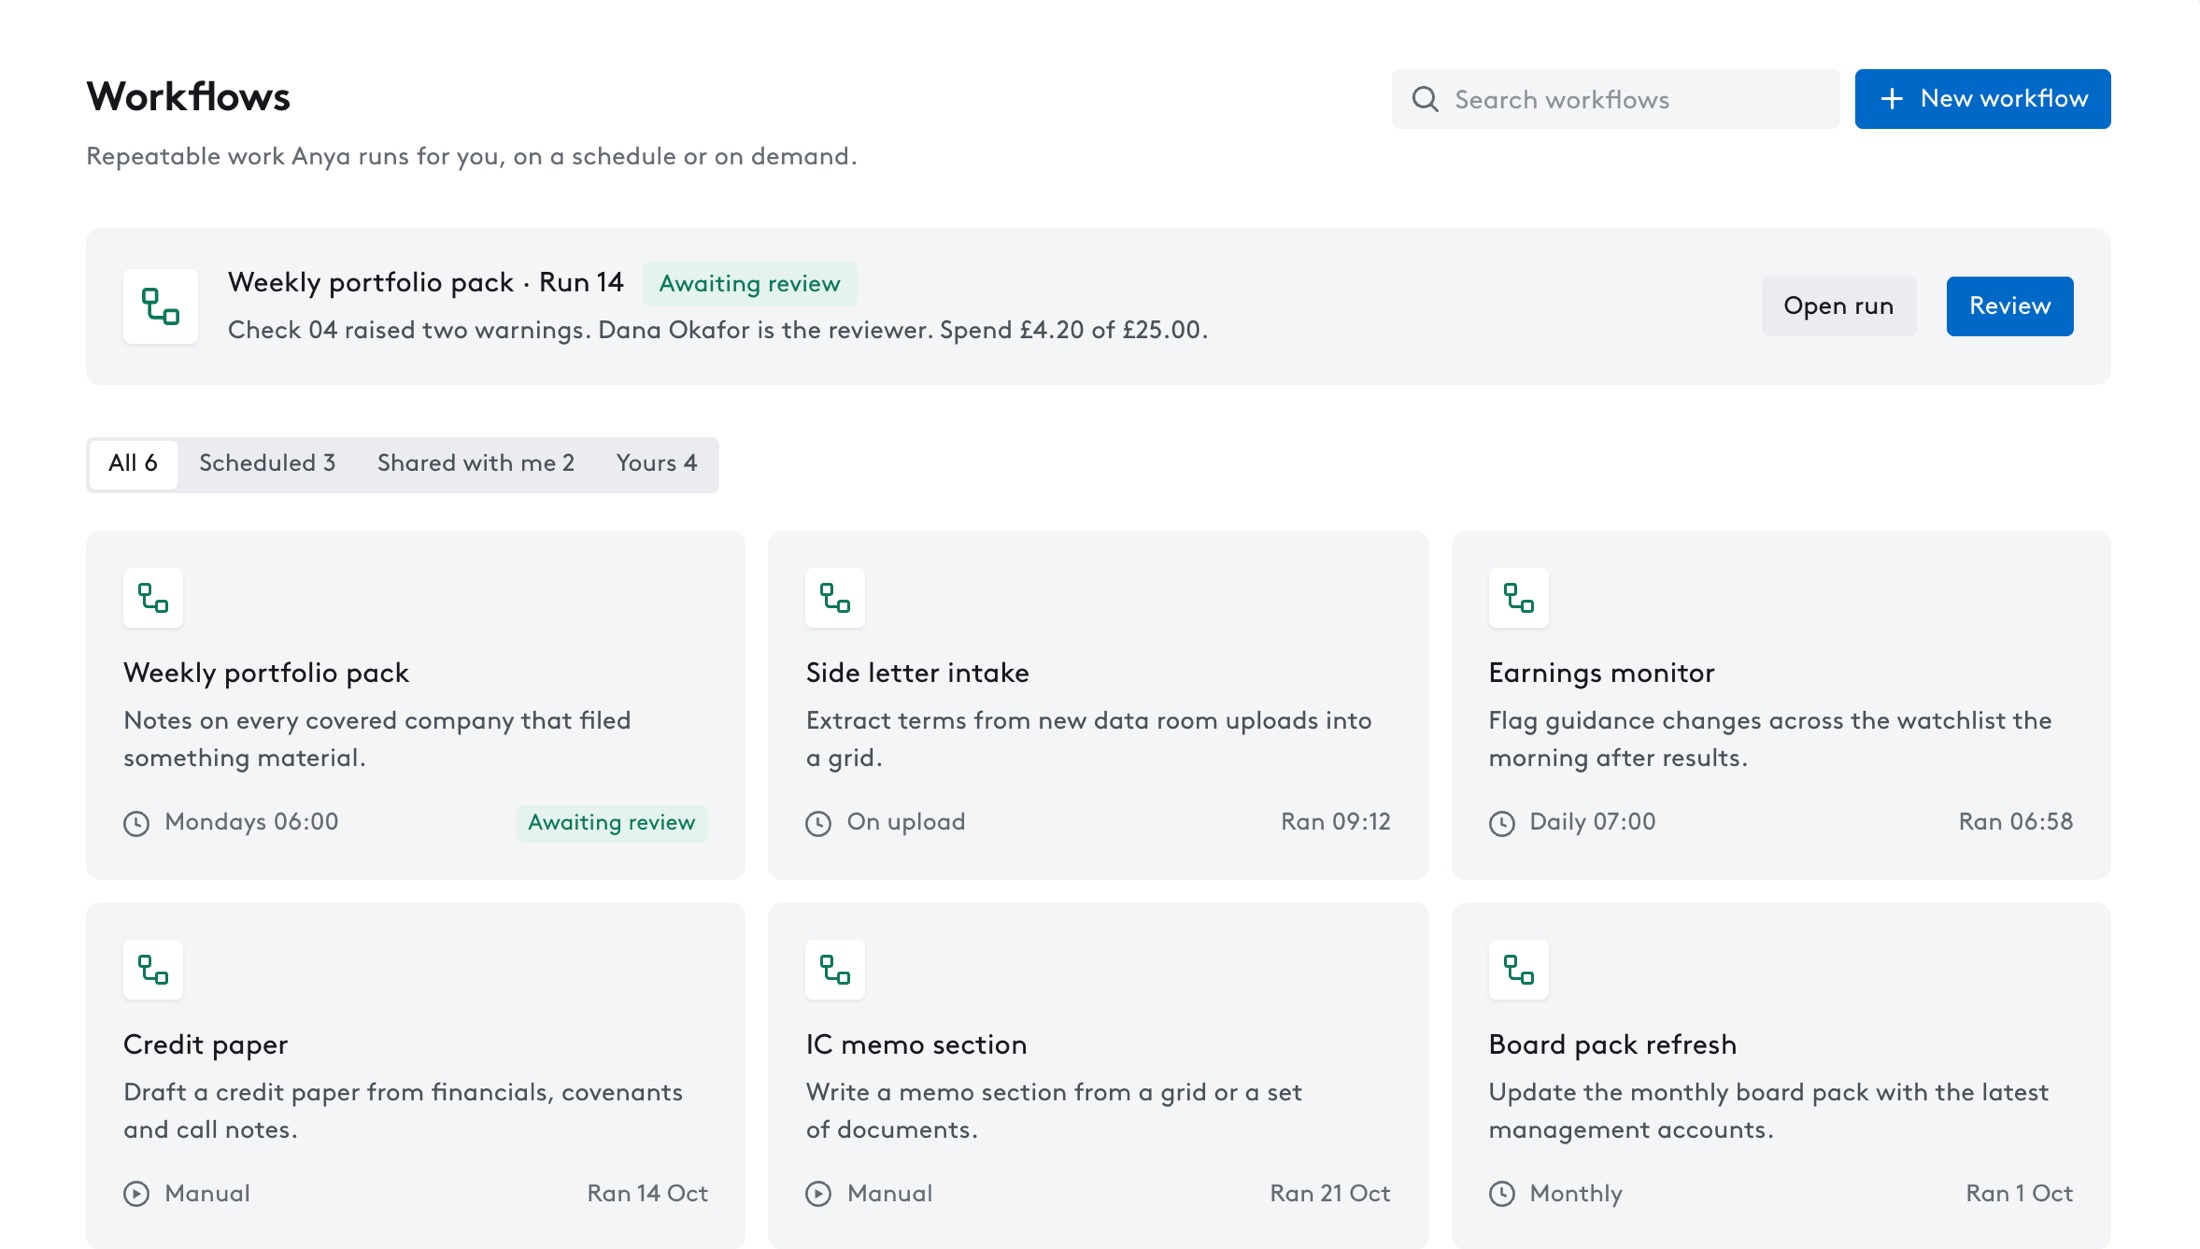Click the Ran 06:58 timestamp
Screen dimensions: 2200x1249
click(x=2015, y=823)
